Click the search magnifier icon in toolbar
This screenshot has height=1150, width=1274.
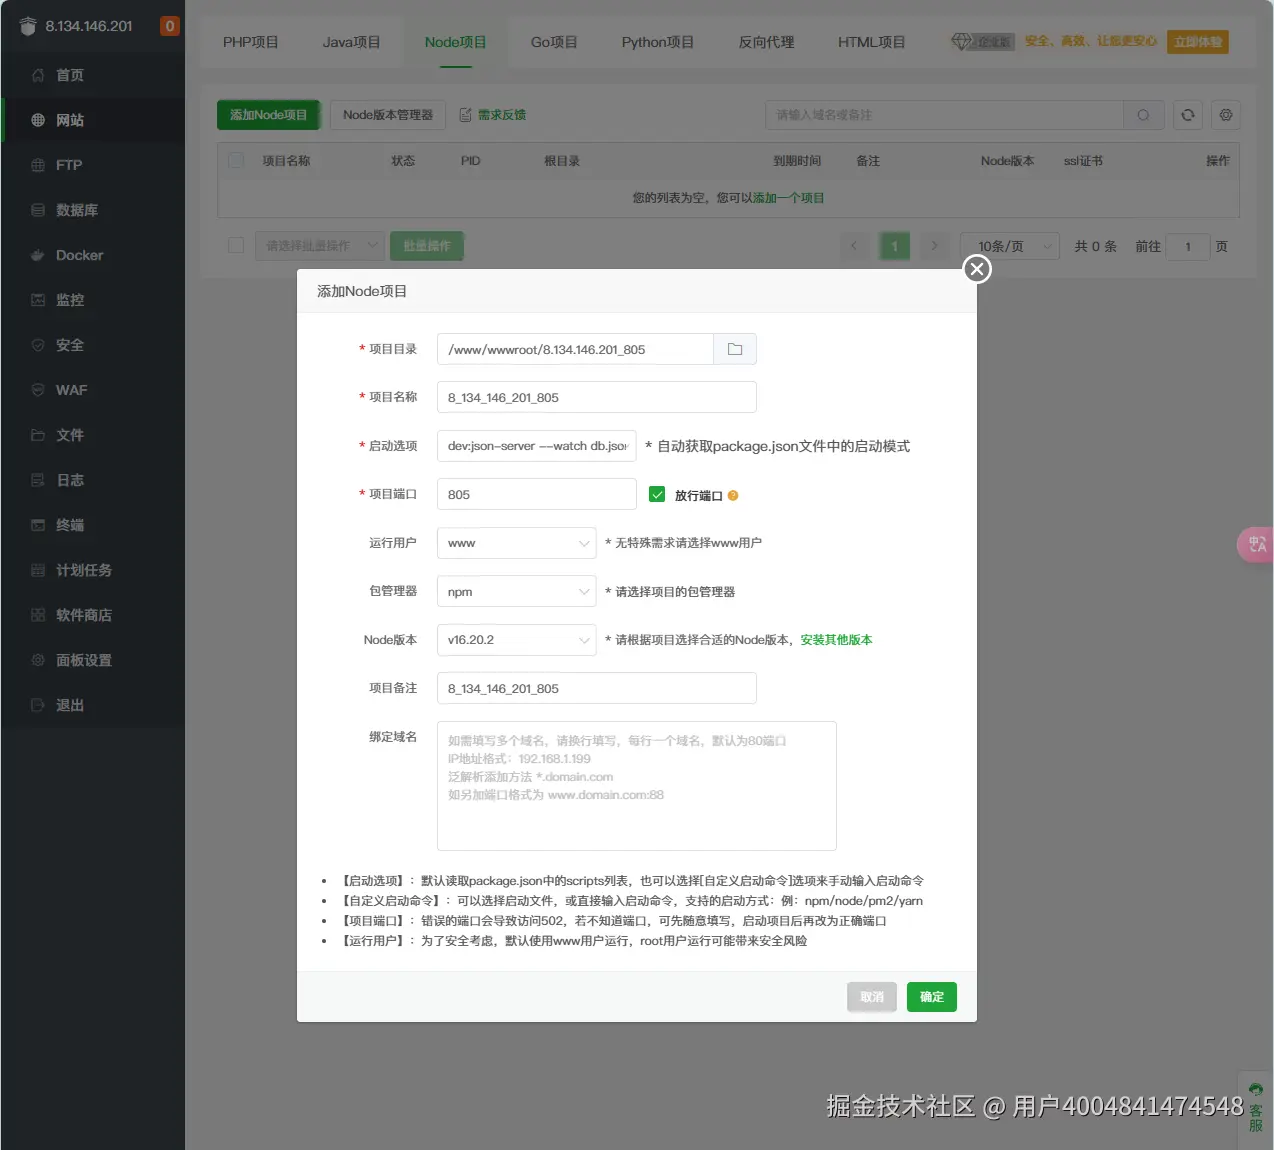click(1143, 115)
